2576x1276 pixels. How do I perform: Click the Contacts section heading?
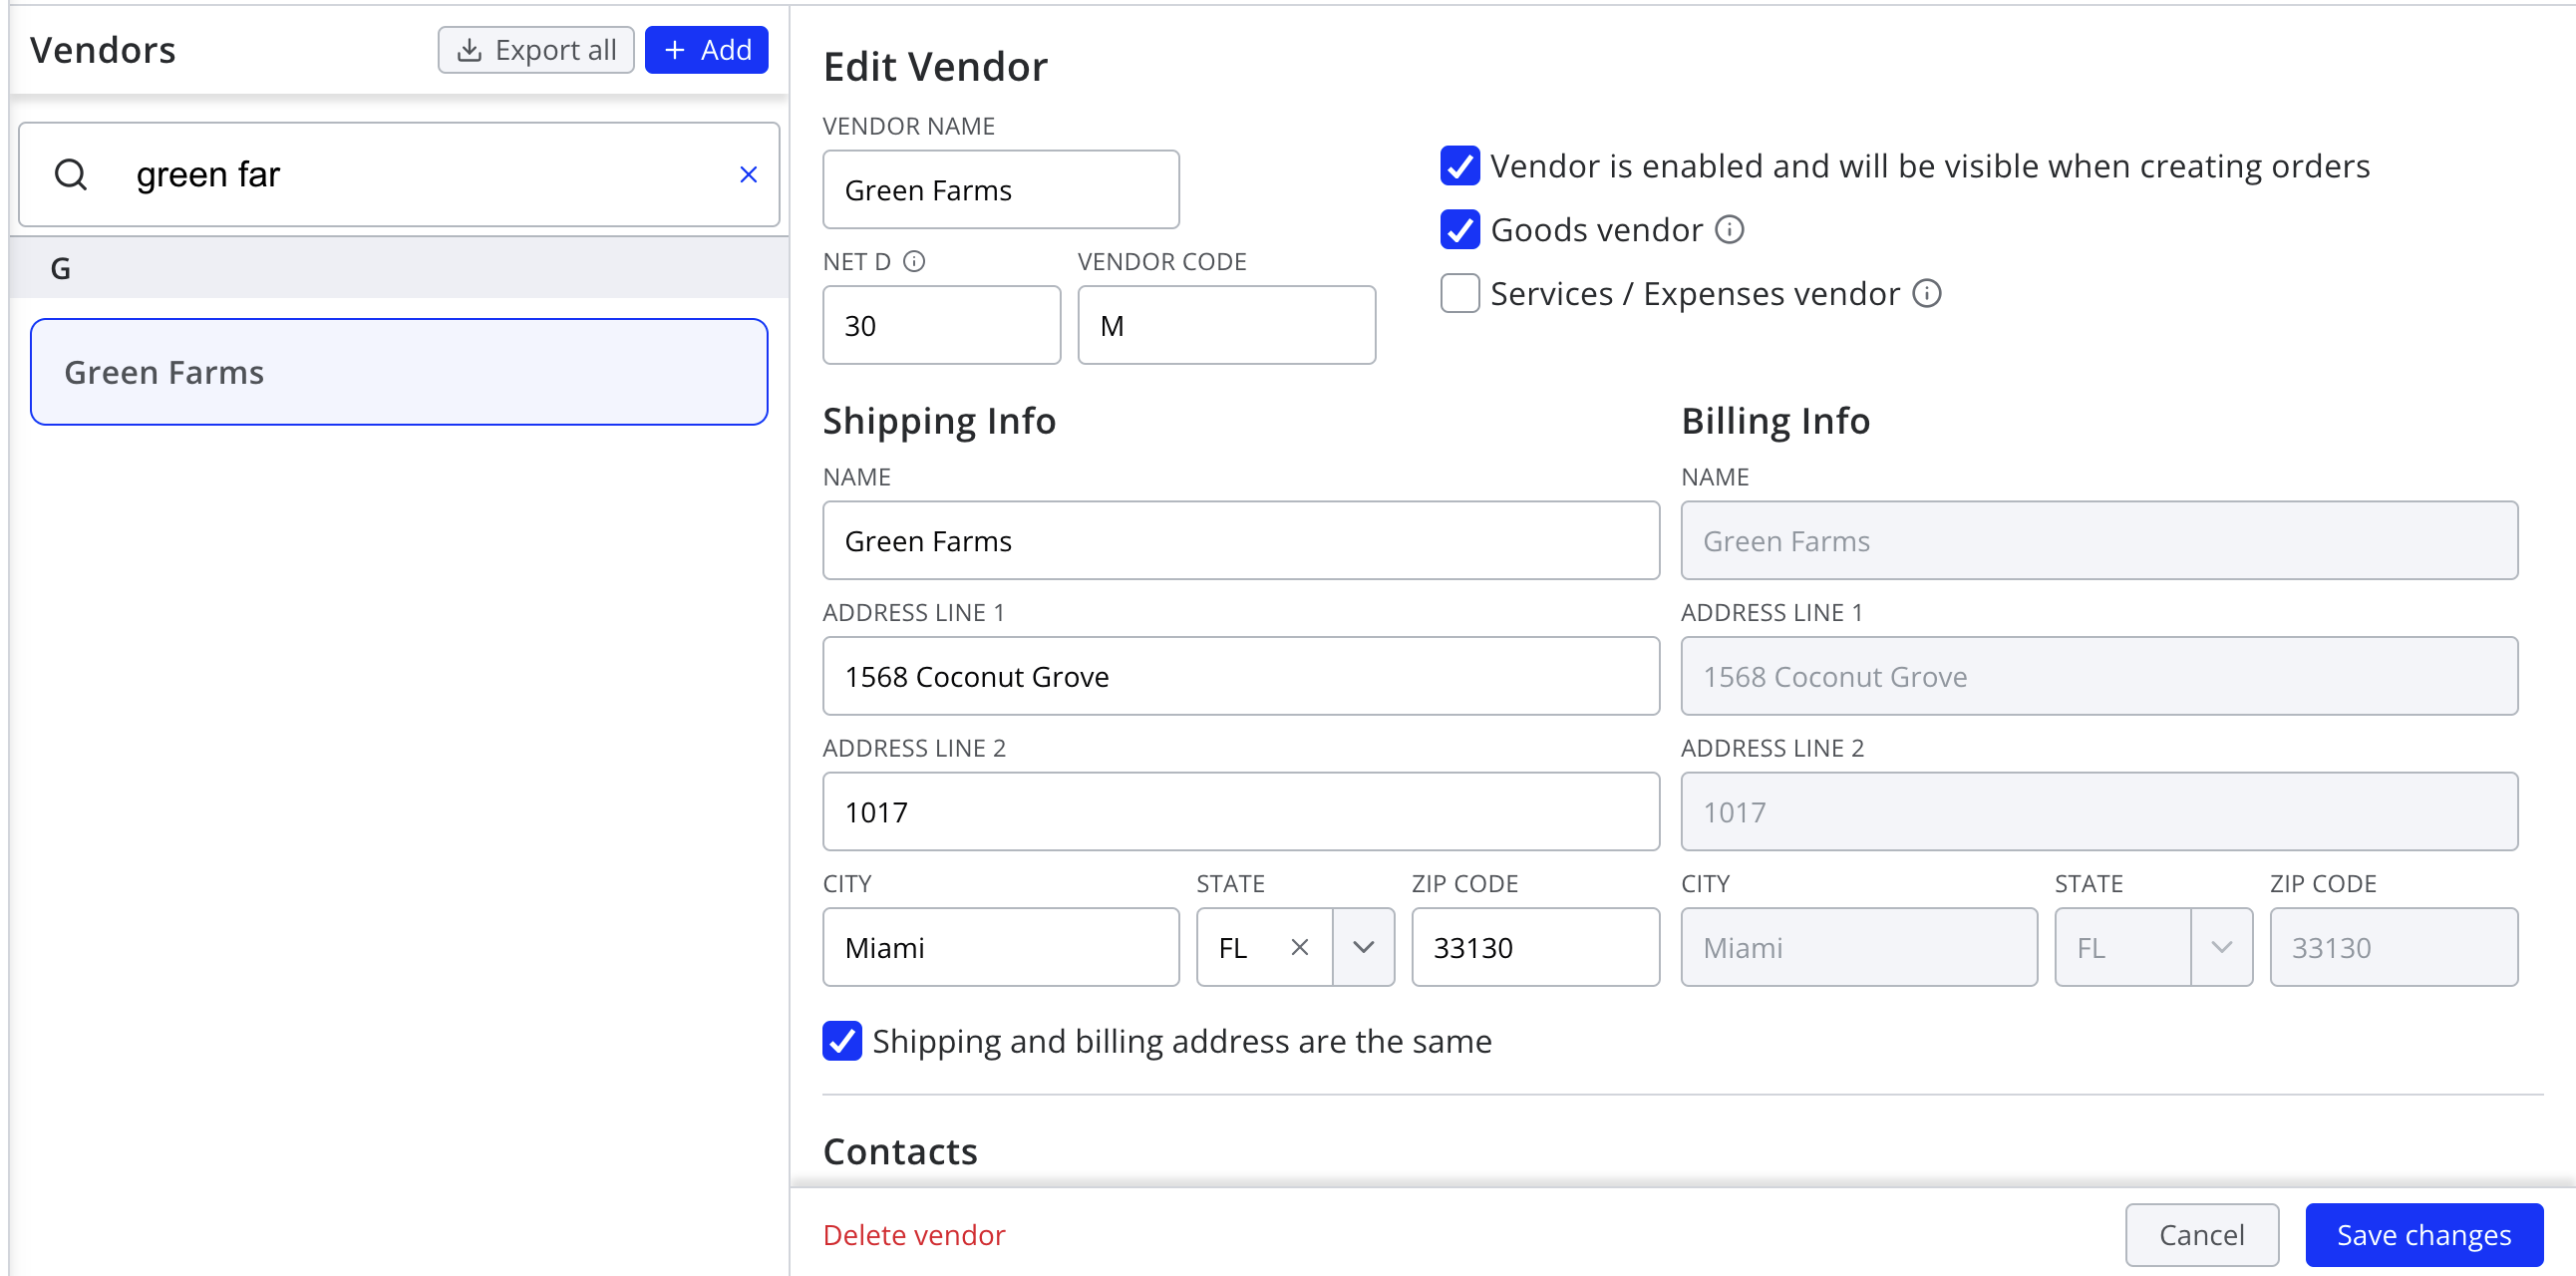[x=900, y=1151]
